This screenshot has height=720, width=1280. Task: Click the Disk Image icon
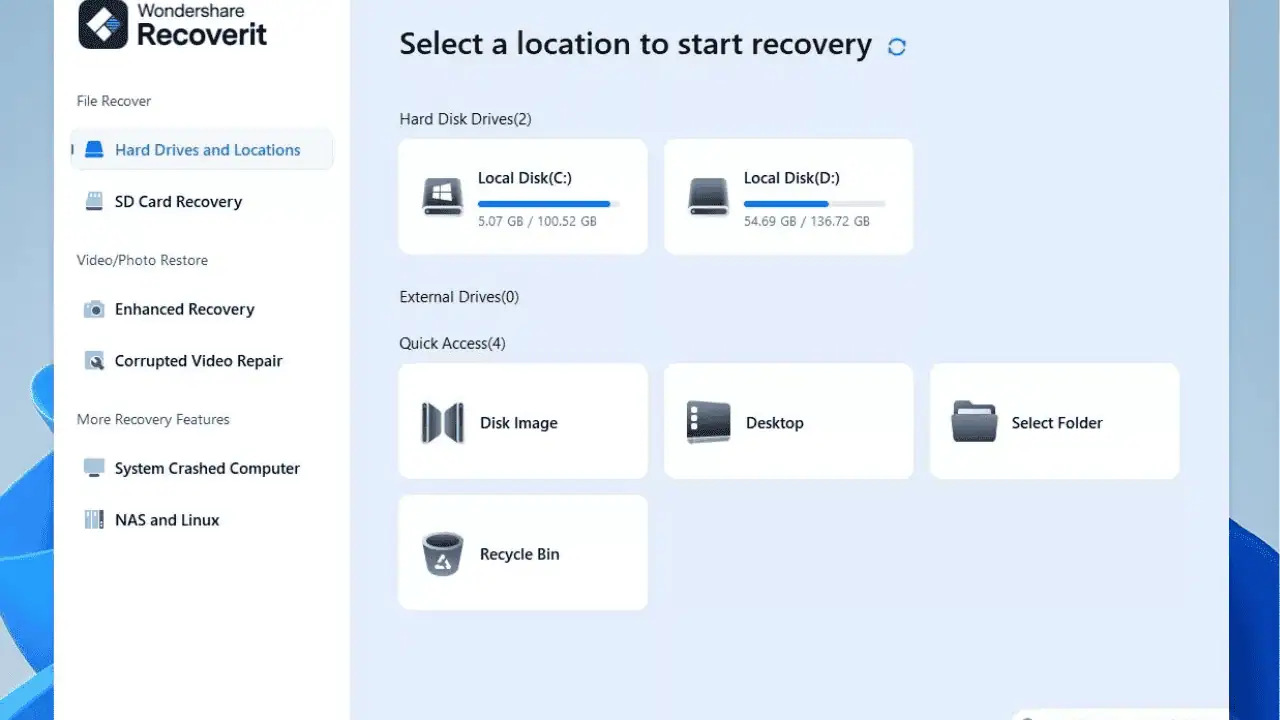pyautogui.click(x=442, y=423)
